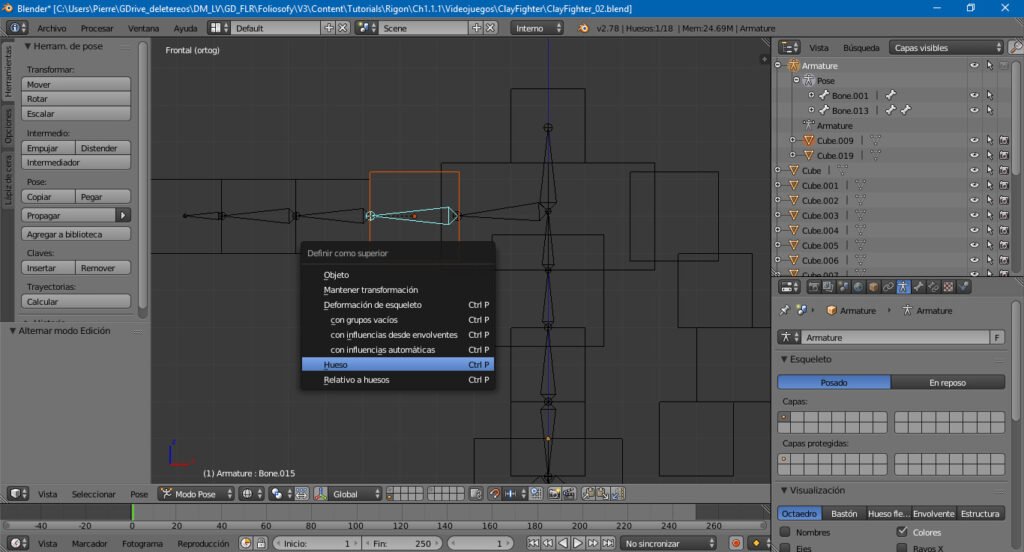The width and height of the screenshot is (1024, 552).
Task: Click the Intermediador button
Action: click(x=76, y=163)
